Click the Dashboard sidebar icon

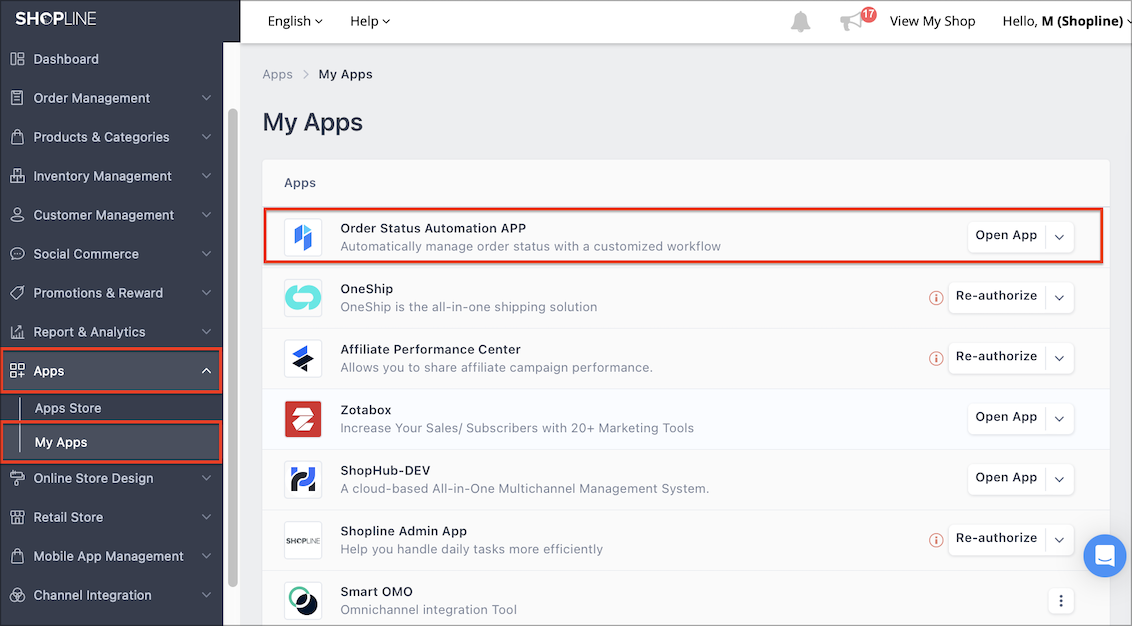tap(17, 59)
